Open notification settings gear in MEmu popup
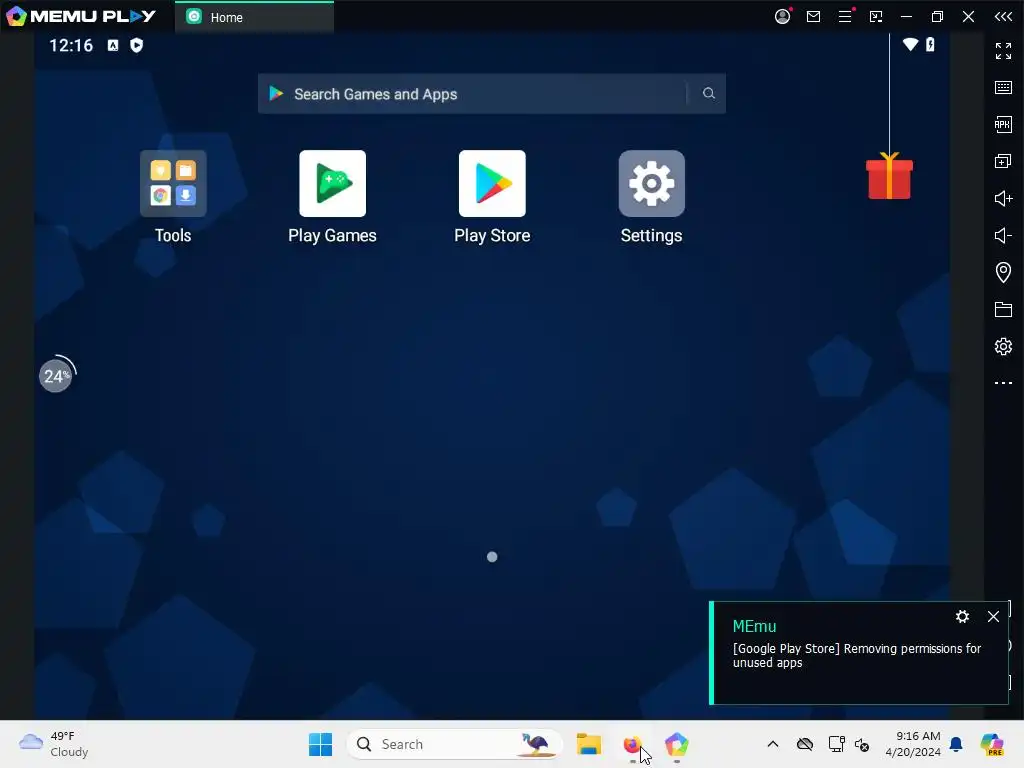 [x=962, y=616]
